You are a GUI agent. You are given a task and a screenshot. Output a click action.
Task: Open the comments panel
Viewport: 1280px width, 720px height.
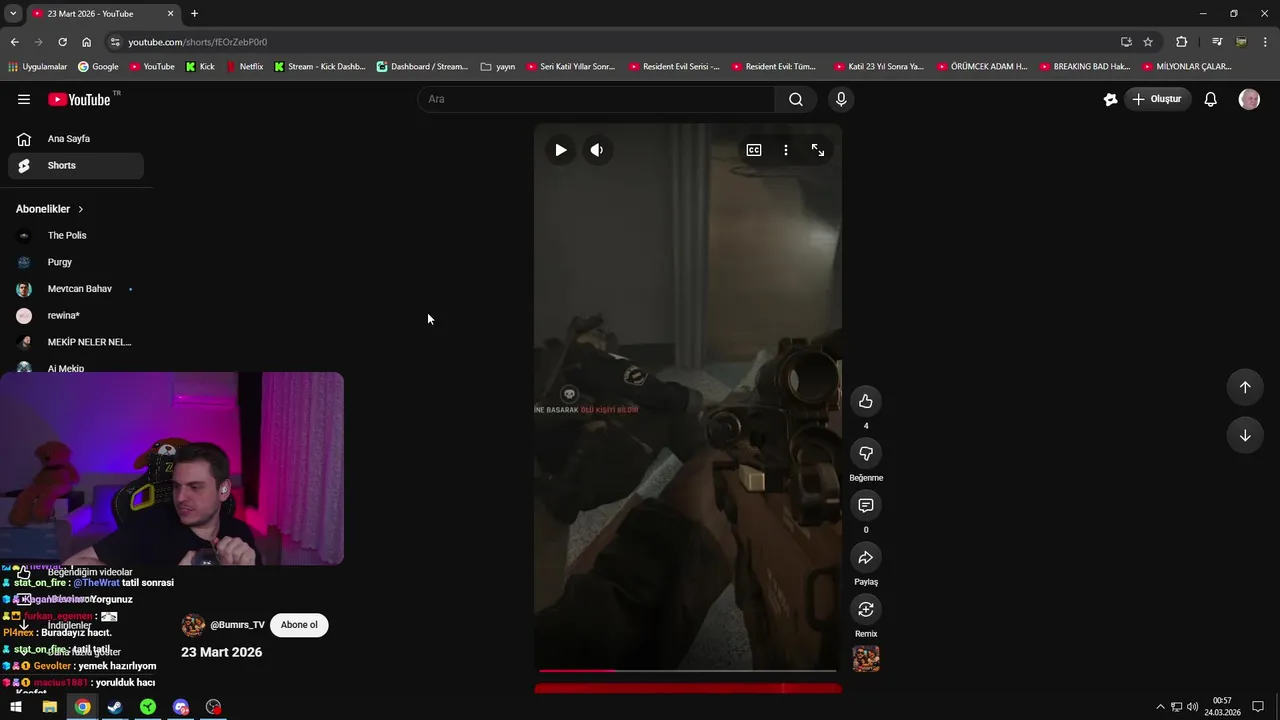tap(866, 505)
